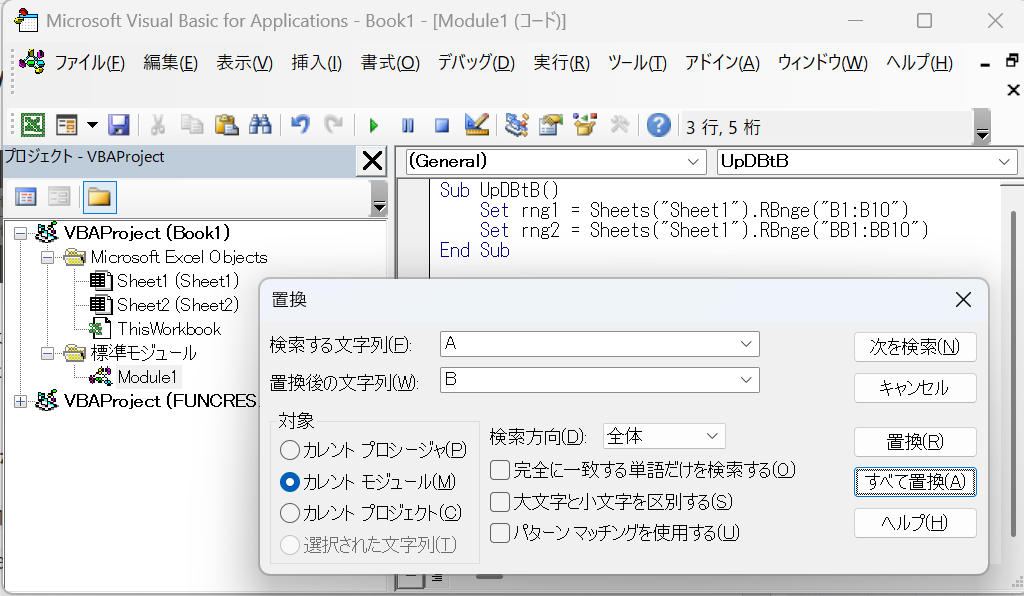The image size is (1024, 596).
Task: Open the 実行(R) menu
Action: pyautogui.click(x=562, y=63)
